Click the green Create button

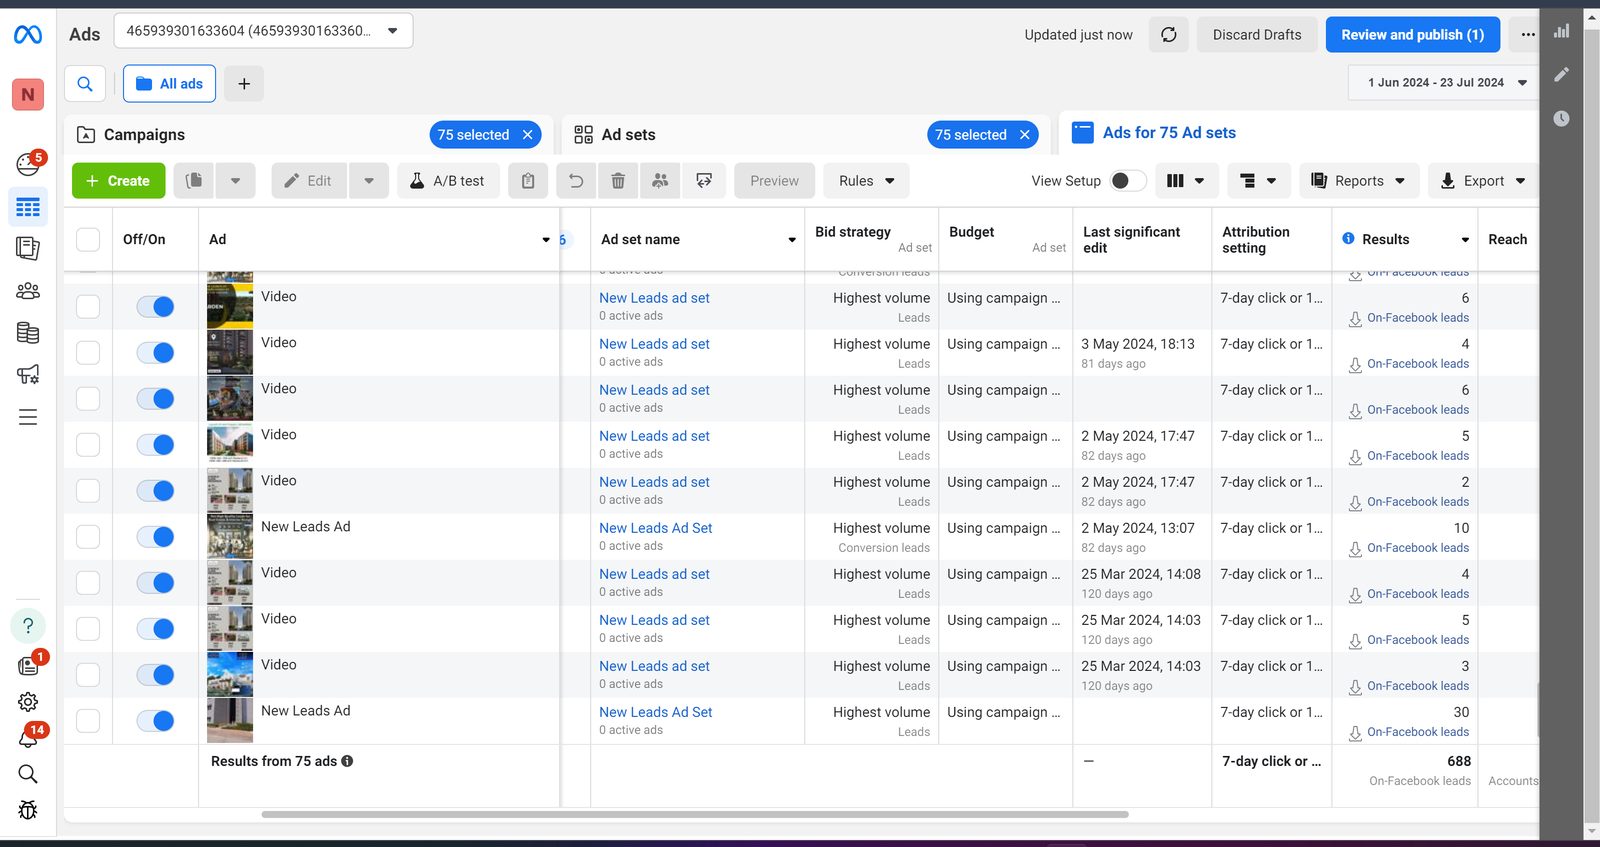(x=118, y=181)
